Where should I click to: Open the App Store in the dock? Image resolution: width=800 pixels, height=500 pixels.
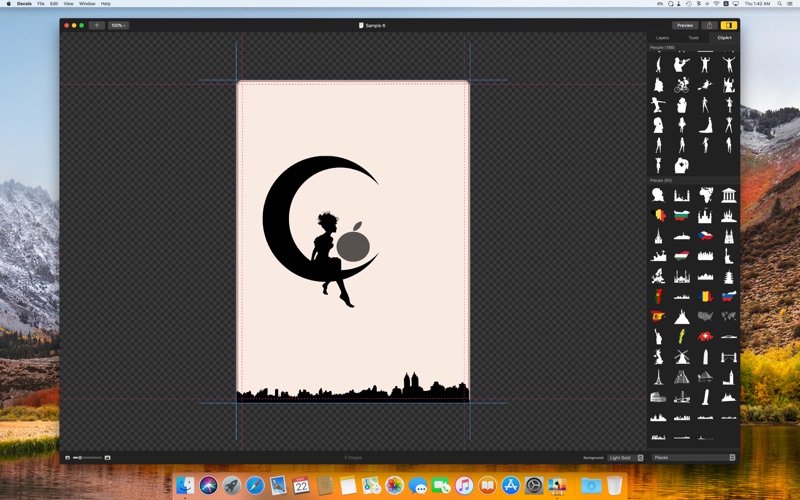510,485
